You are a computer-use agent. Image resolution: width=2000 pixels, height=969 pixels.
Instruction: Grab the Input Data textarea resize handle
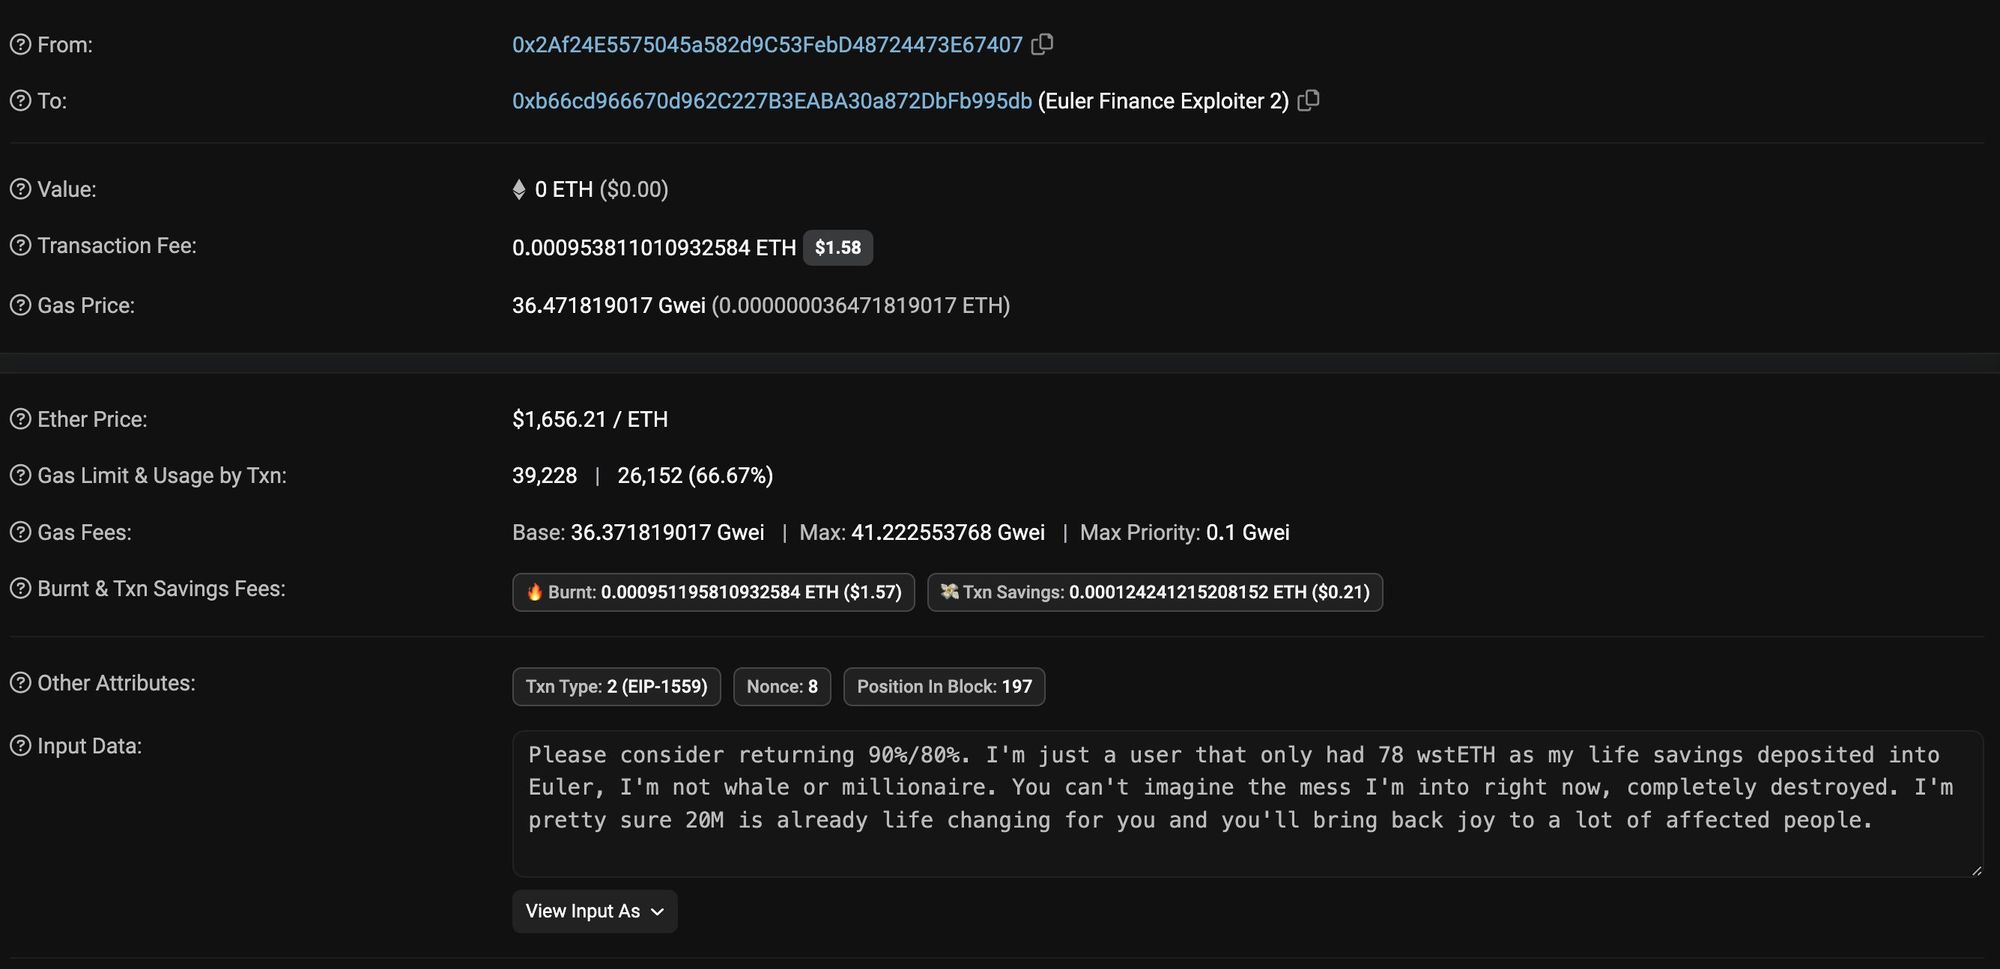tap(1976, 870)
